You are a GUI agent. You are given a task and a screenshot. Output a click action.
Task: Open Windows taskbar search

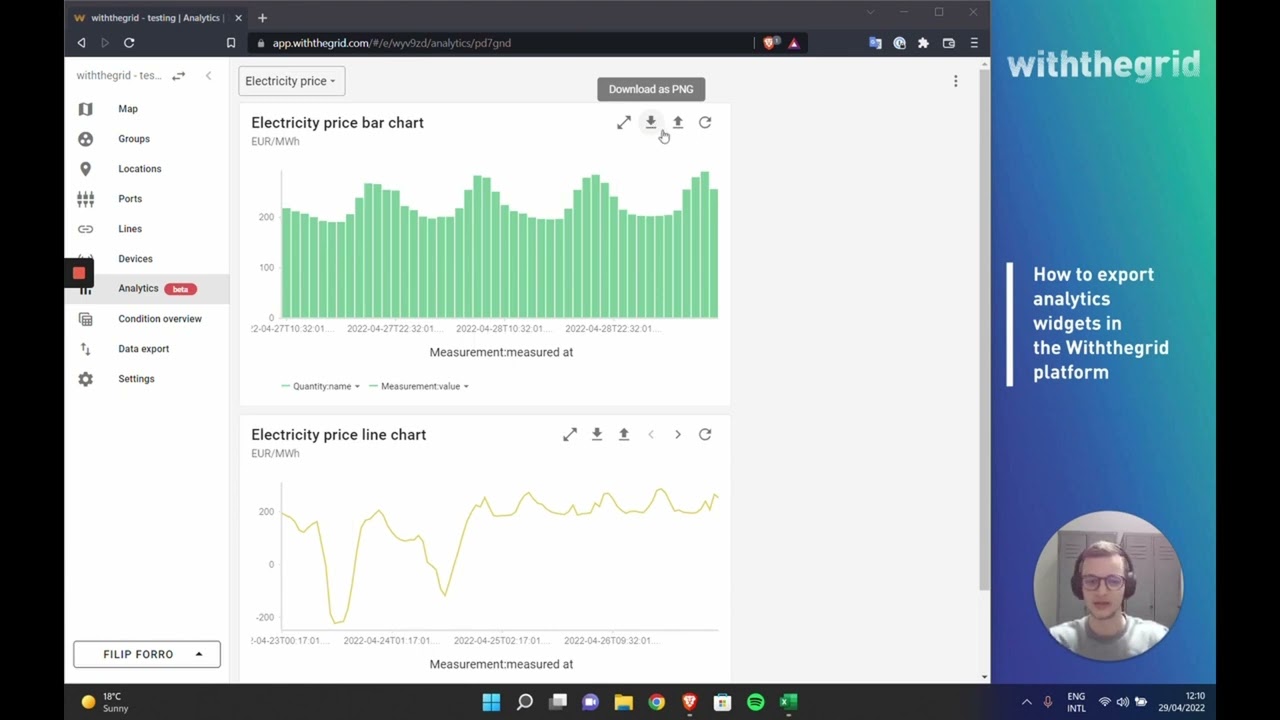click(x=525, y=702)
